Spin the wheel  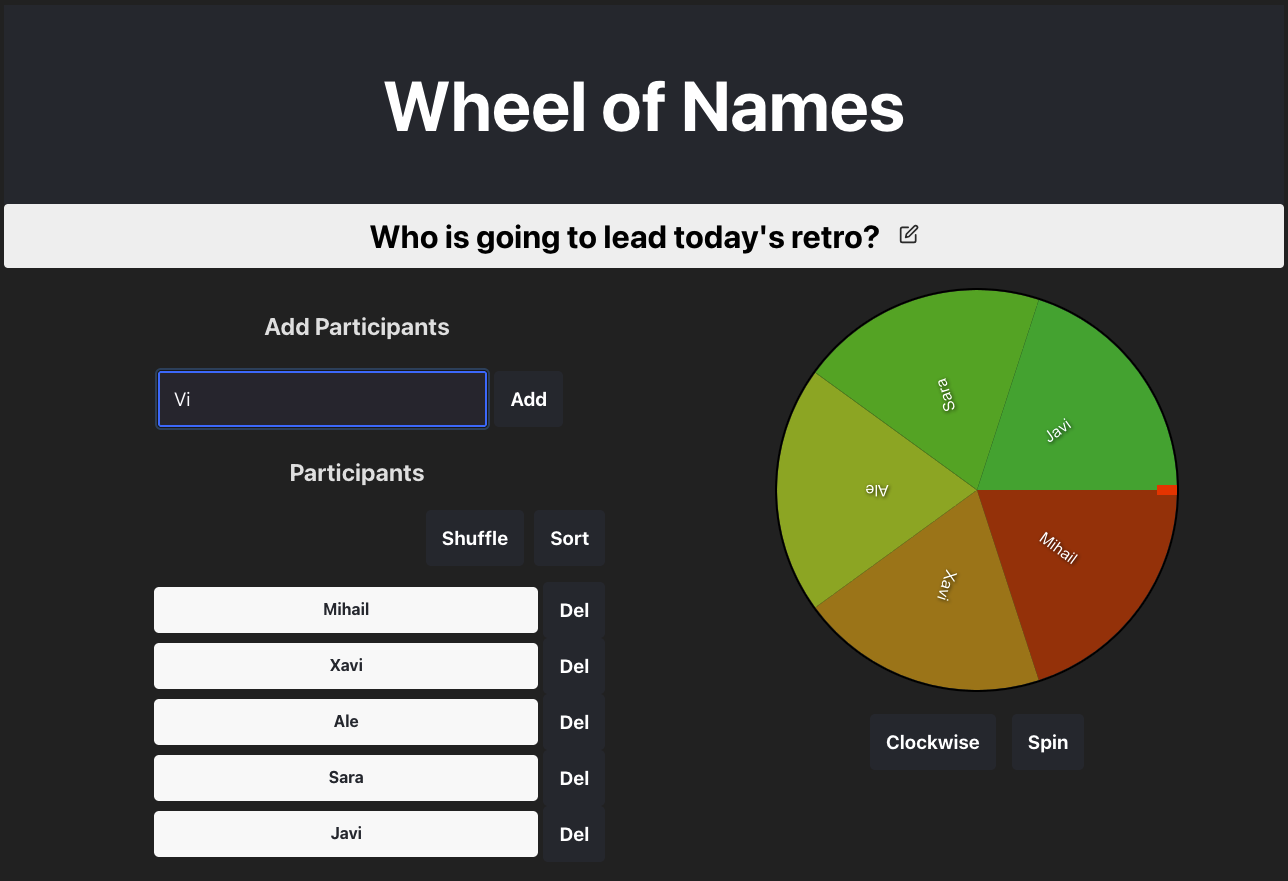(1048, 742)
